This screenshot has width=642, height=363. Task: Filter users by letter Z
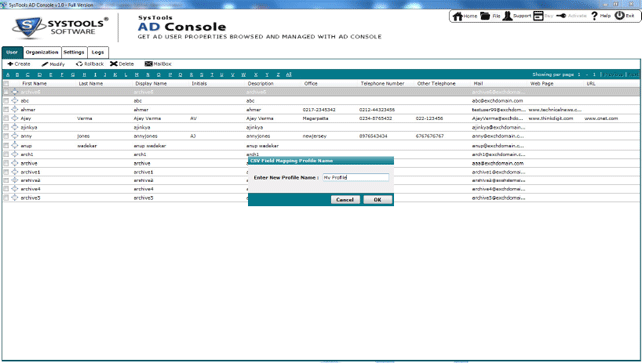pos(278,74)
